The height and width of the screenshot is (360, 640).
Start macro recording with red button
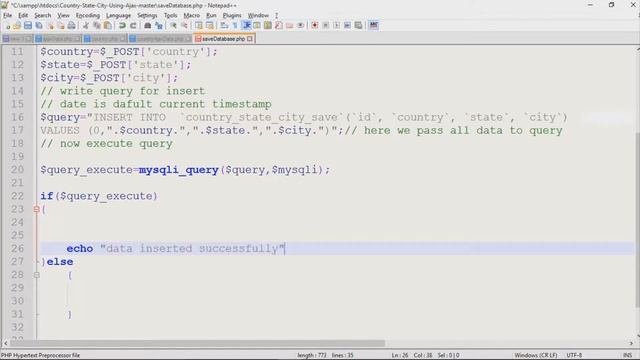[314, 25]
